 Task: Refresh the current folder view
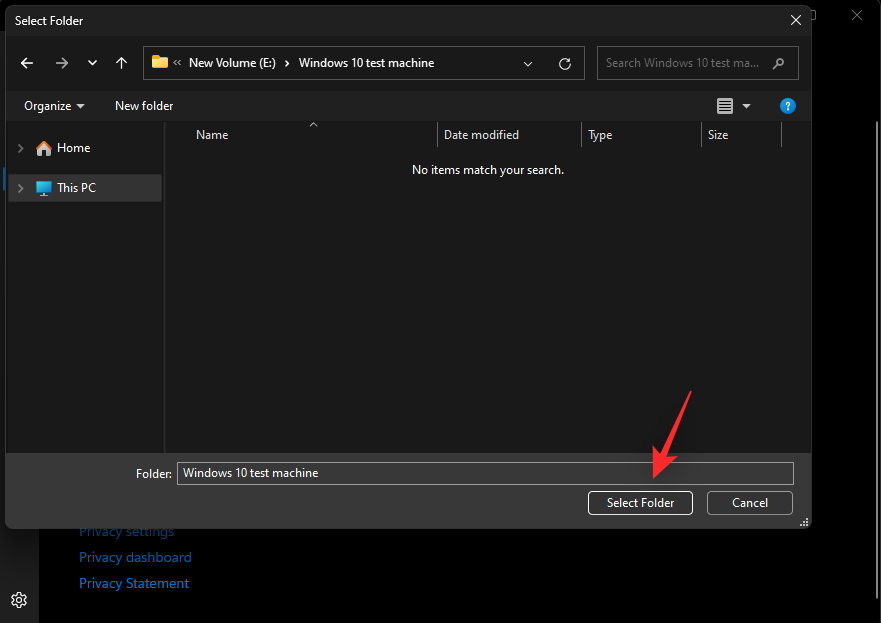pyautogui.click(x=565, y=63)
